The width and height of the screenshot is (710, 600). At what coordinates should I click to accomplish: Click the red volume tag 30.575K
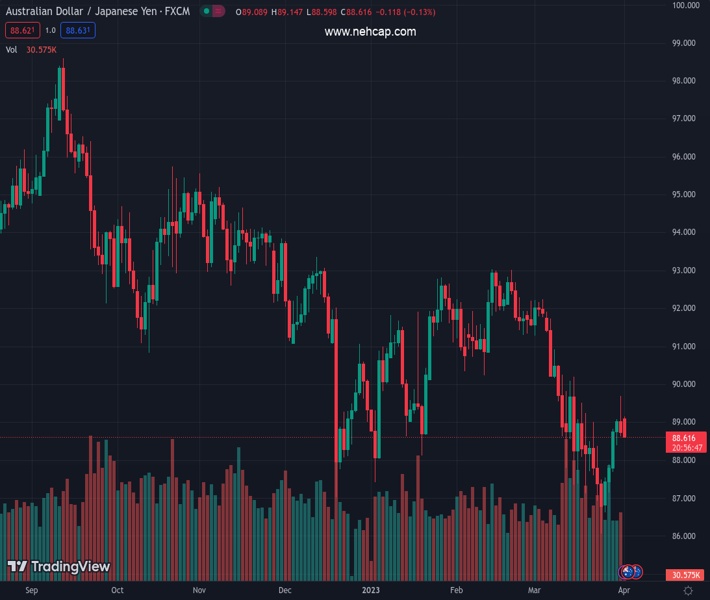click(685, 575)
